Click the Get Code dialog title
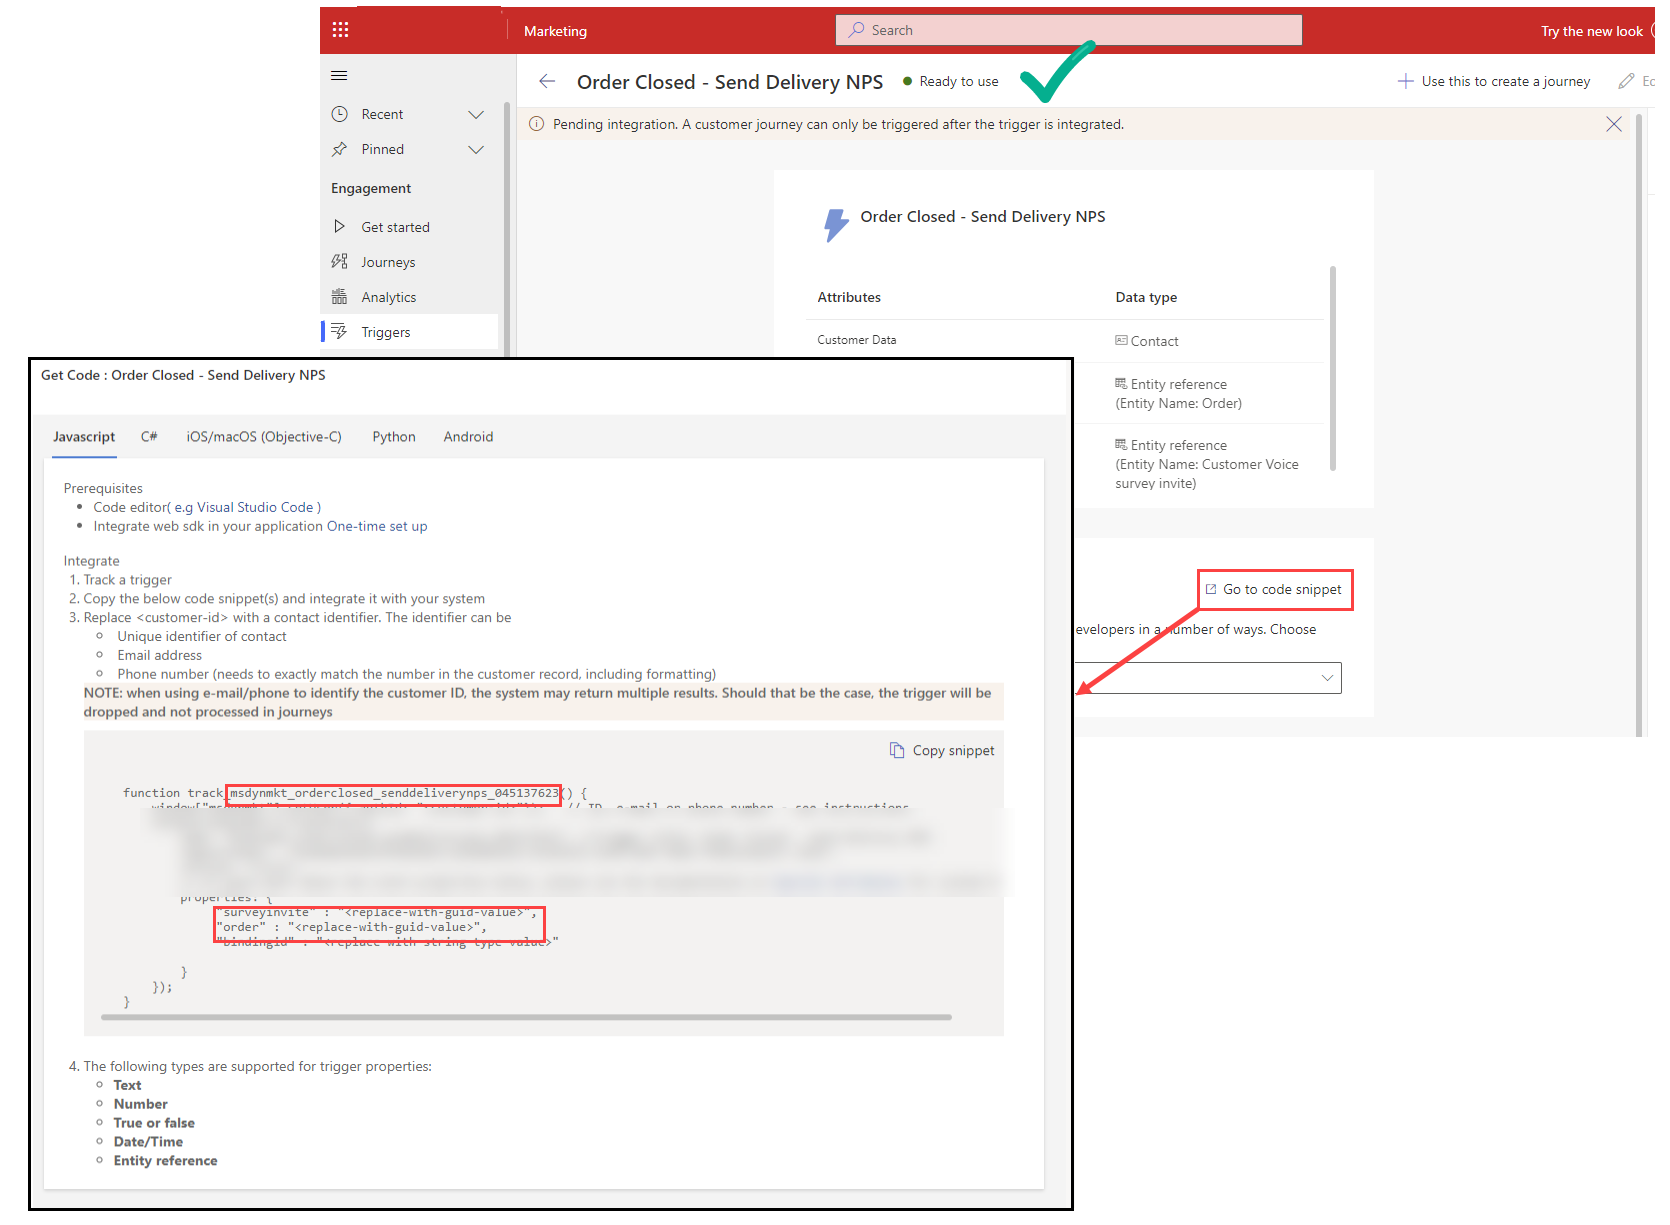 (x=183, y=375)
